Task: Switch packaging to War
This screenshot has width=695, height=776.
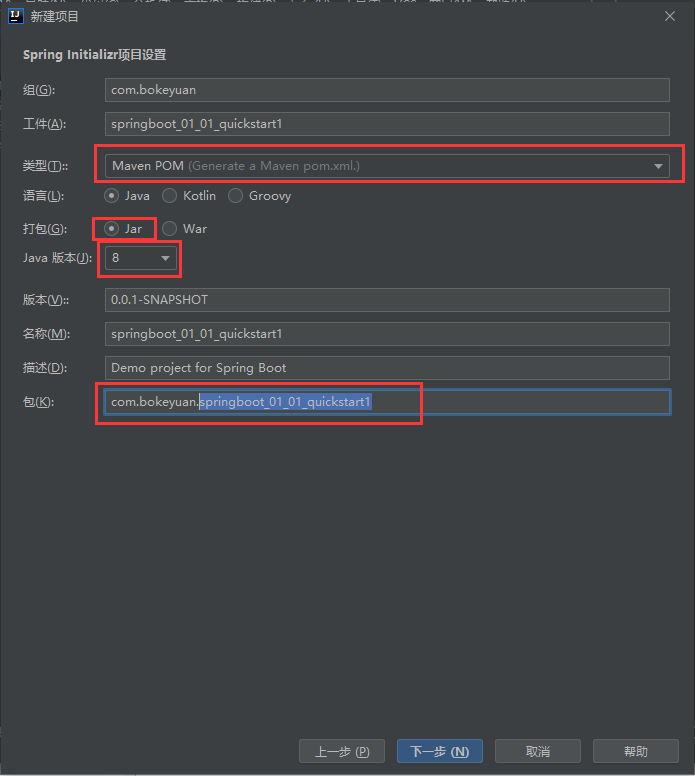Action: coord(170,229)
